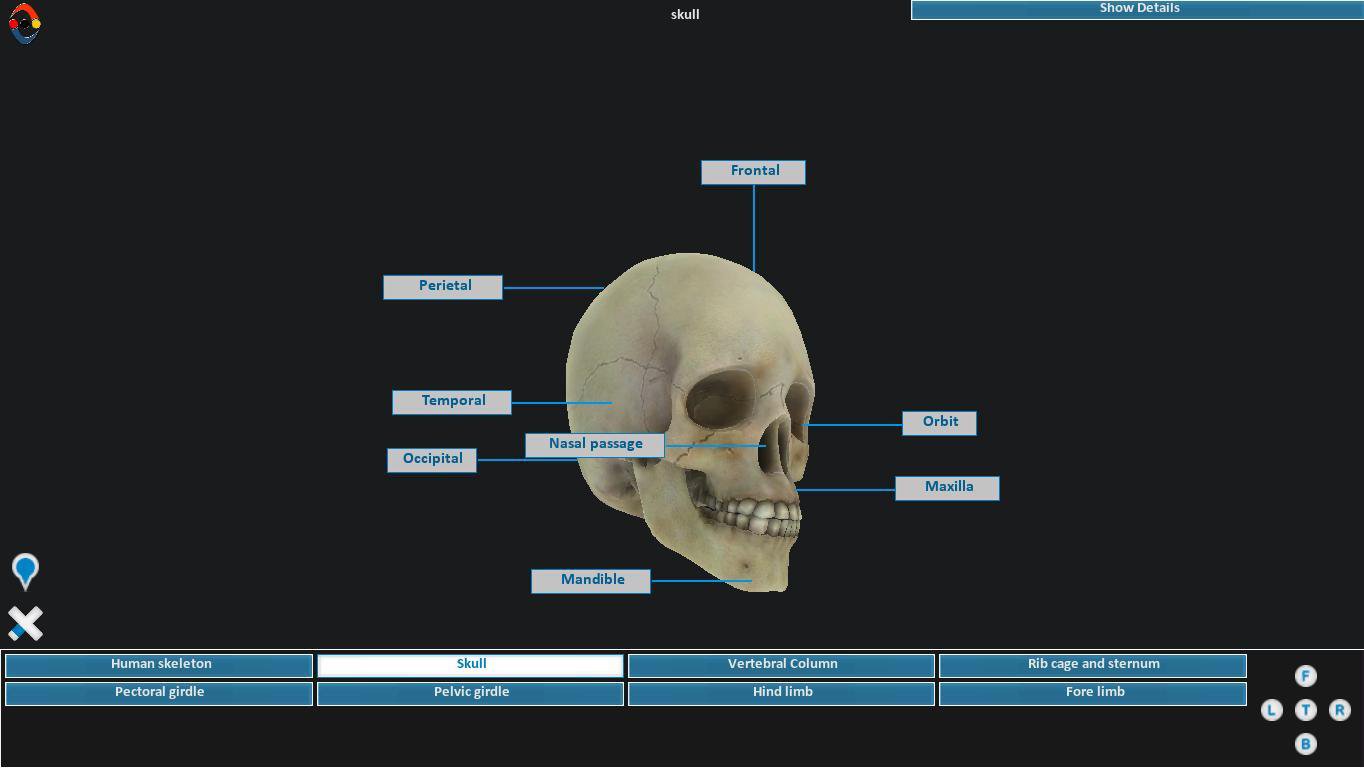Select the R right view button
The height and width of the screenshot is (768, 1364).
(1339, 710)
